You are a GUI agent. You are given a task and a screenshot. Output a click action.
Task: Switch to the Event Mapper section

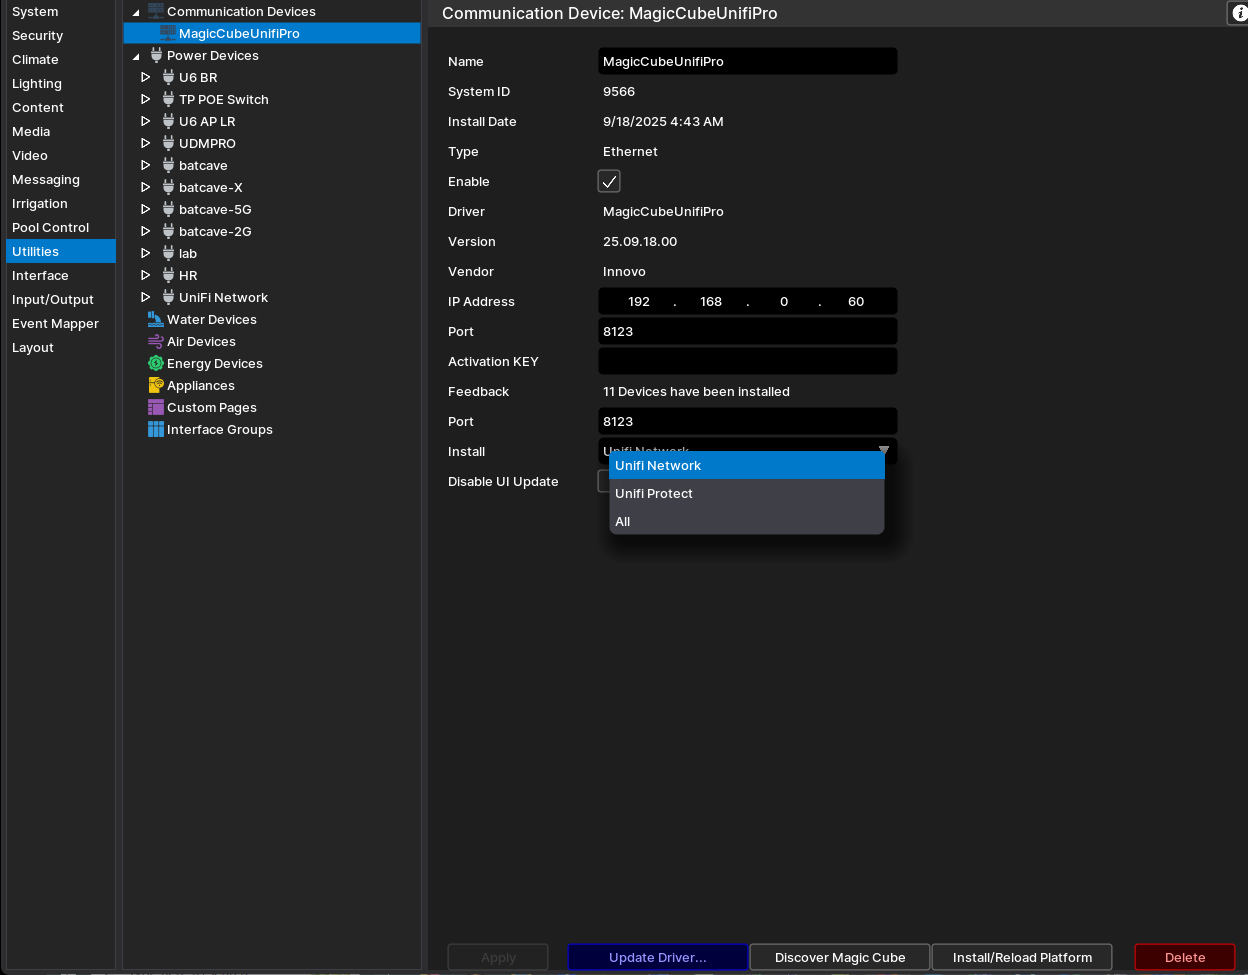pos(55,324)
